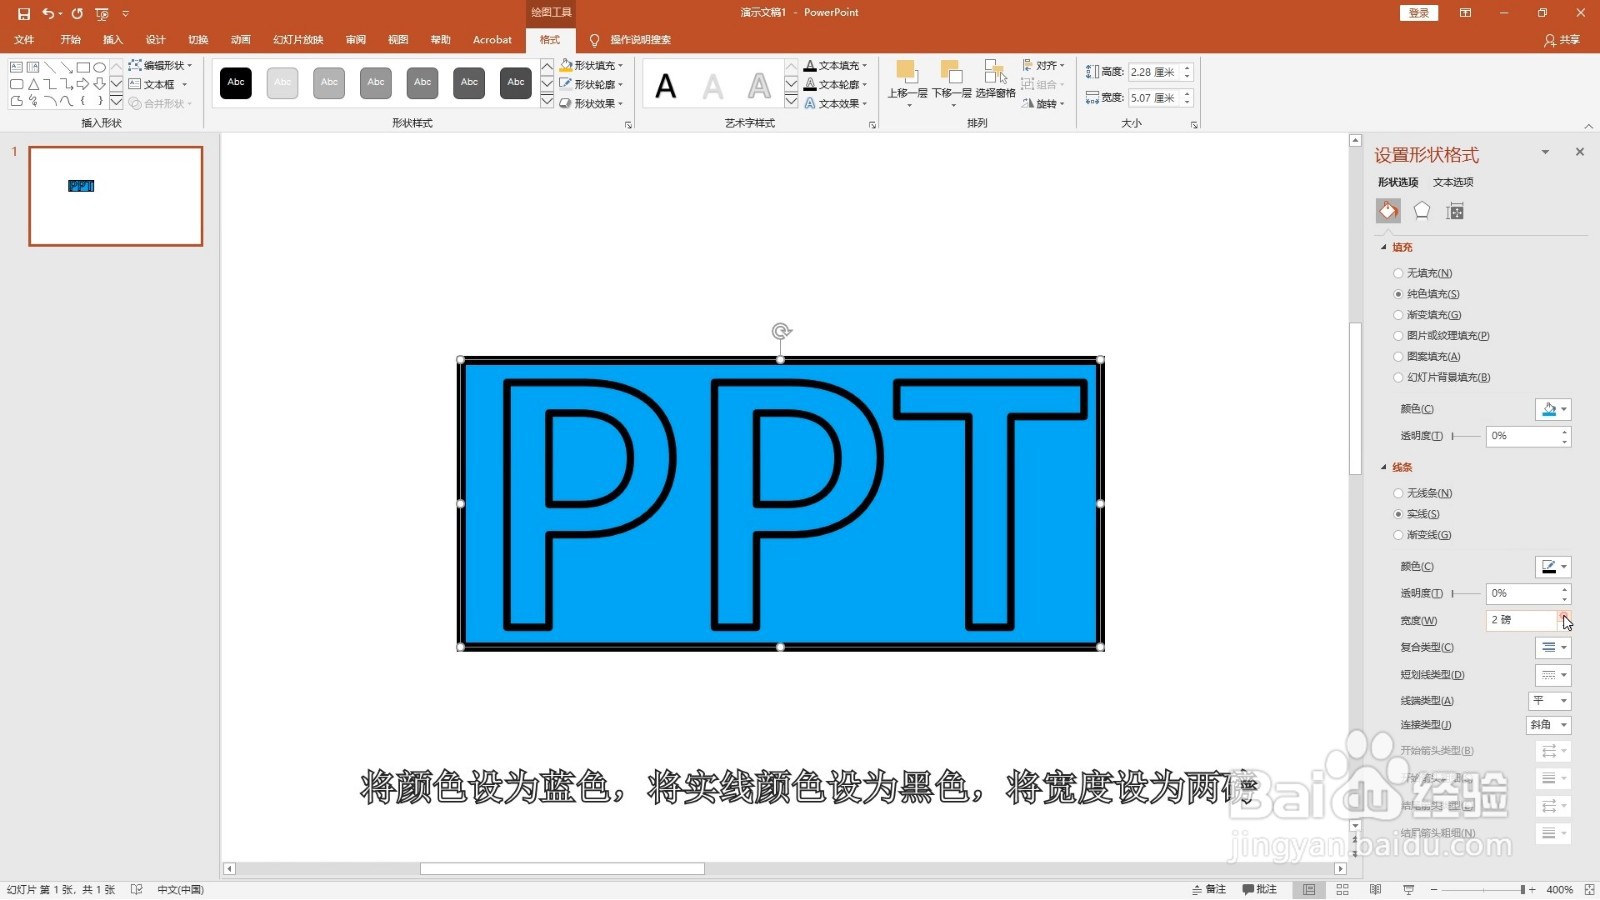1600x900 pixels.
Task: Switch to the 文本选项 tab
Action: [1452, 182]
